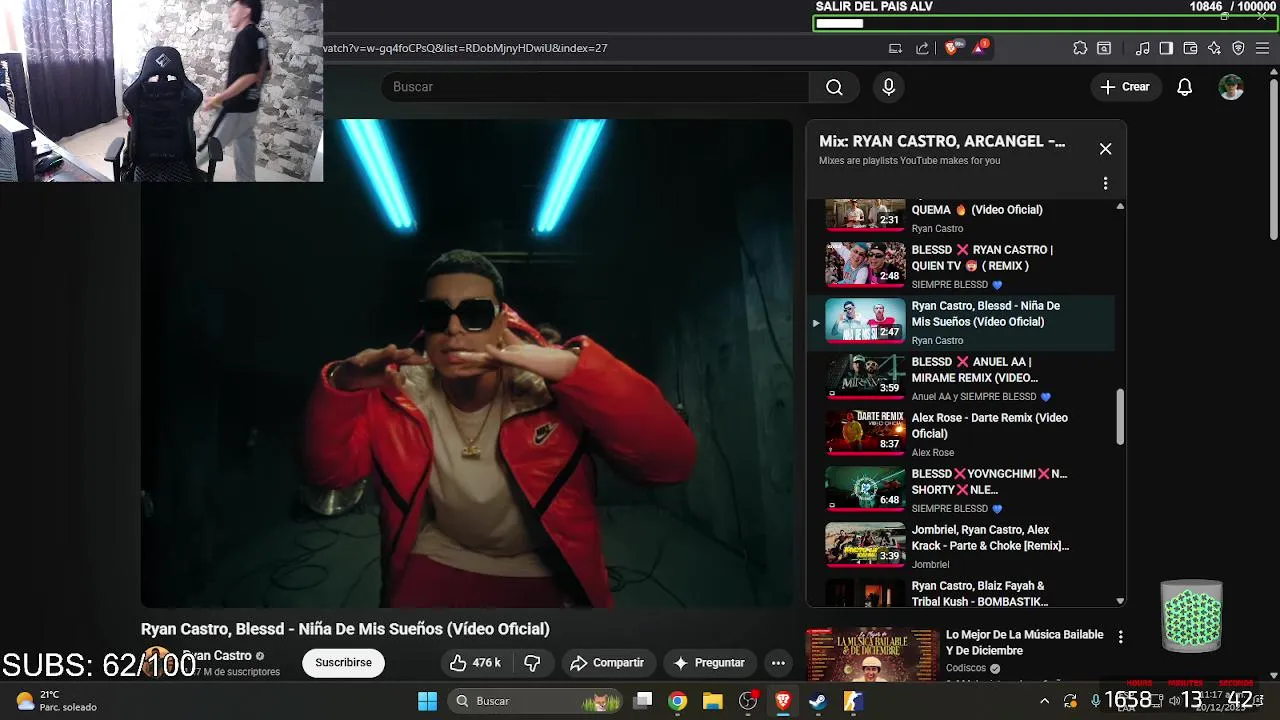The height and width of the screenshot is (720, 1280).
Task: Click the video title Niña De Mis Sueños
Action: pyautogui.click(x=345, y=629)
